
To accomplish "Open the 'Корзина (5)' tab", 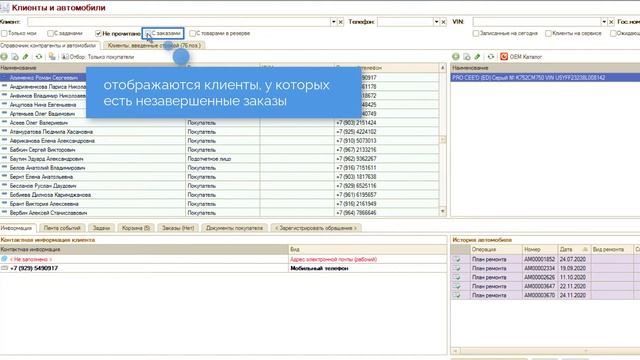I will point(136,228).
